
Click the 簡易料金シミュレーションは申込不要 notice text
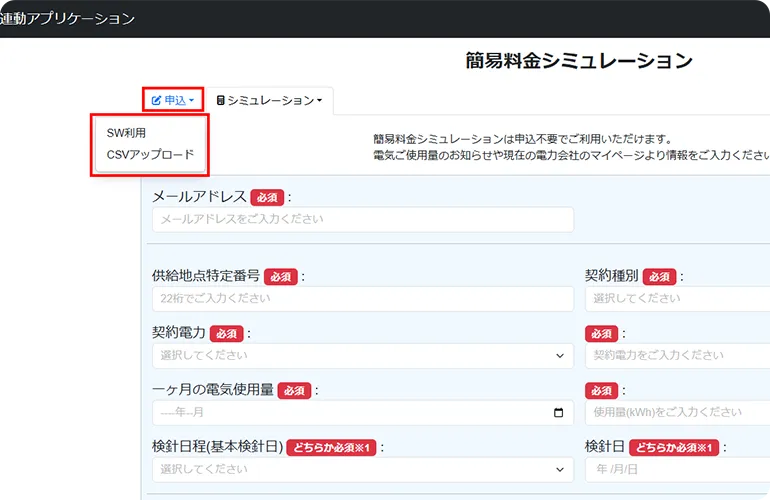(522, 139)
